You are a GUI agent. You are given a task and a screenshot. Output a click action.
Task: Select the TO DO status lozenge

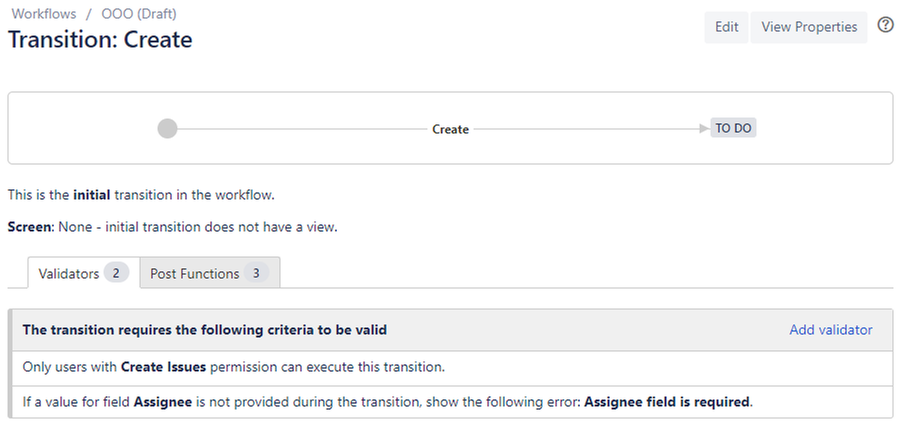click(733, 129)
